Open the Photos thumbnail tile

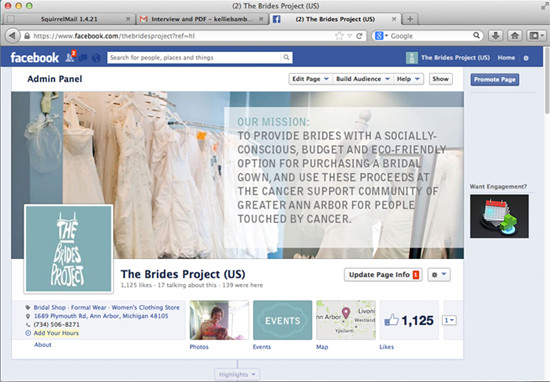(x=219, y=320)
